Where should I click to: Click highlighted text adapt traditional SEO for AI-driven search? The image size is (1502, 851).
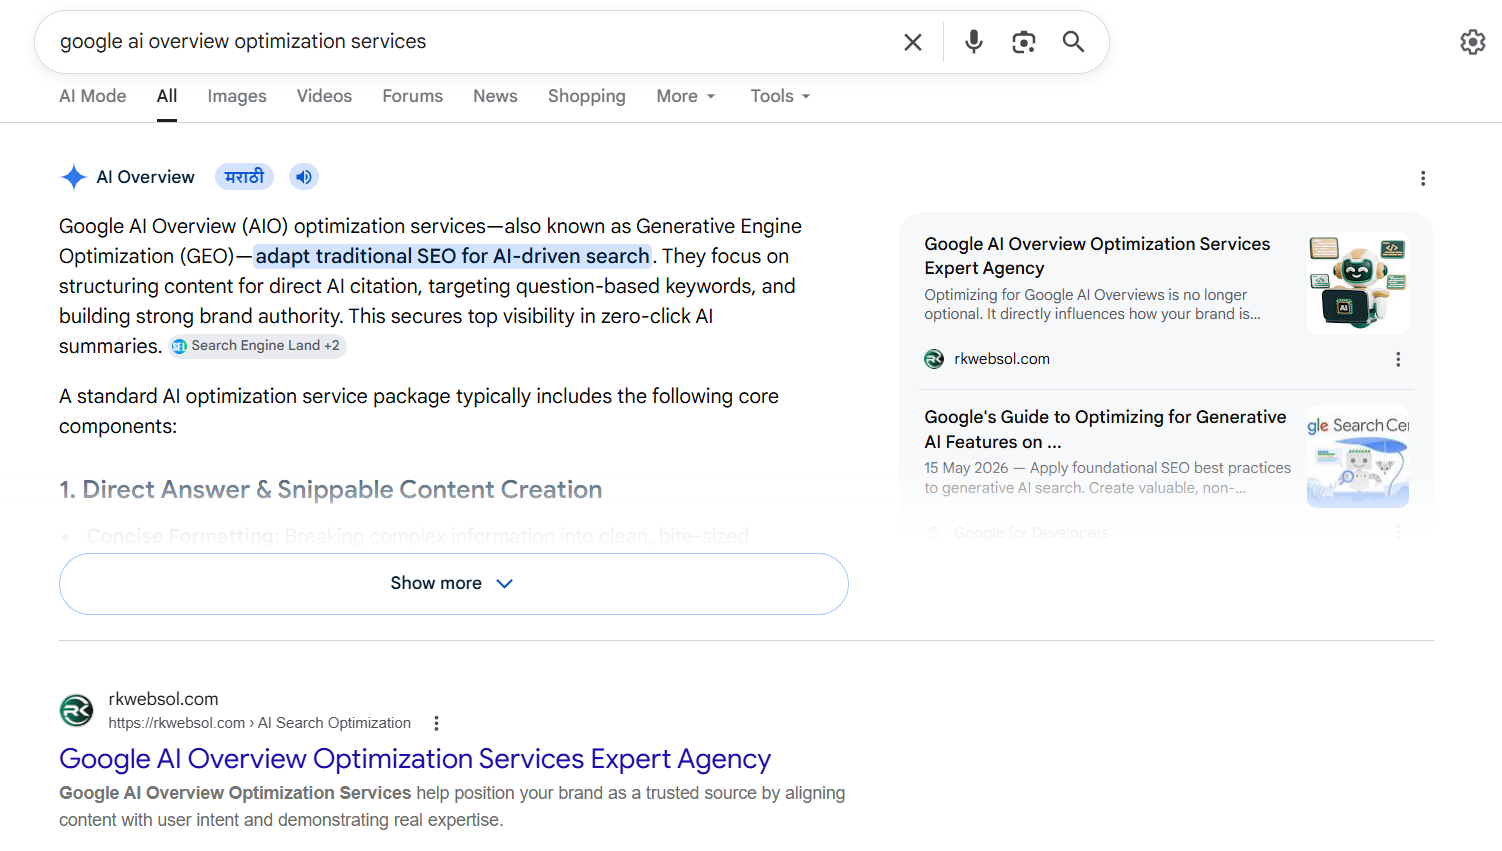pyautogui.click(x=452, y=256)
